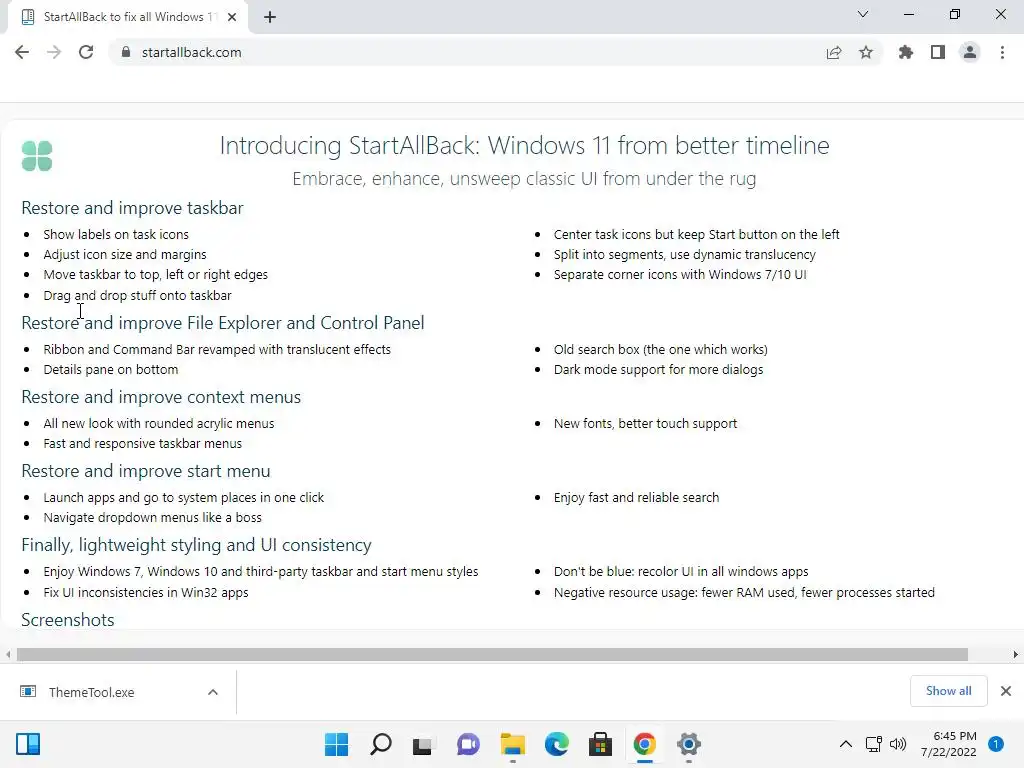Open the browser side panel icon
1024x768 pixels.
pyautogui.click(x=938, y=52)
